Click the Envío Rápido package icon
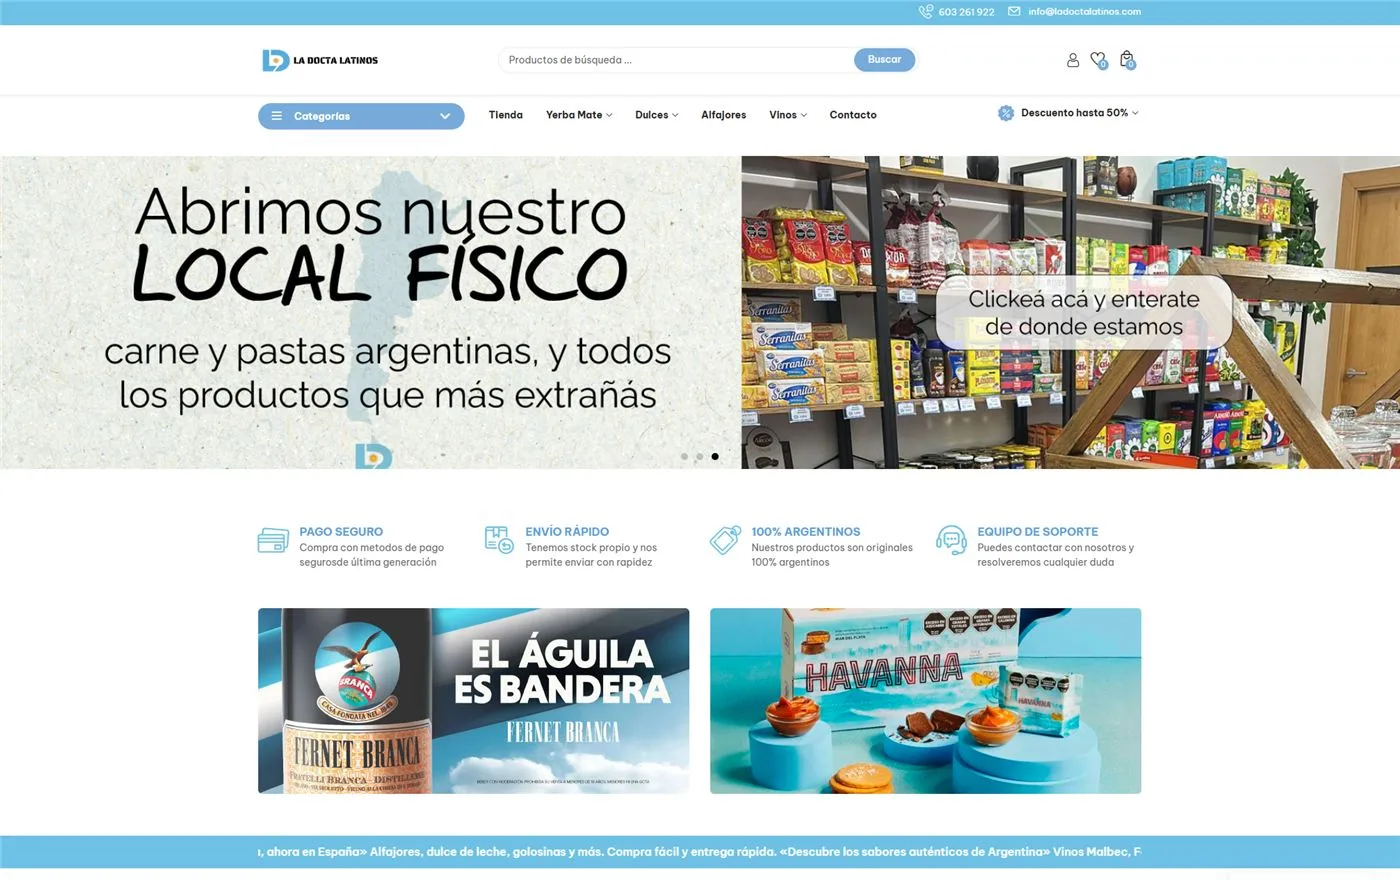Screen dimensions: 1400x880 click(499, 540)
